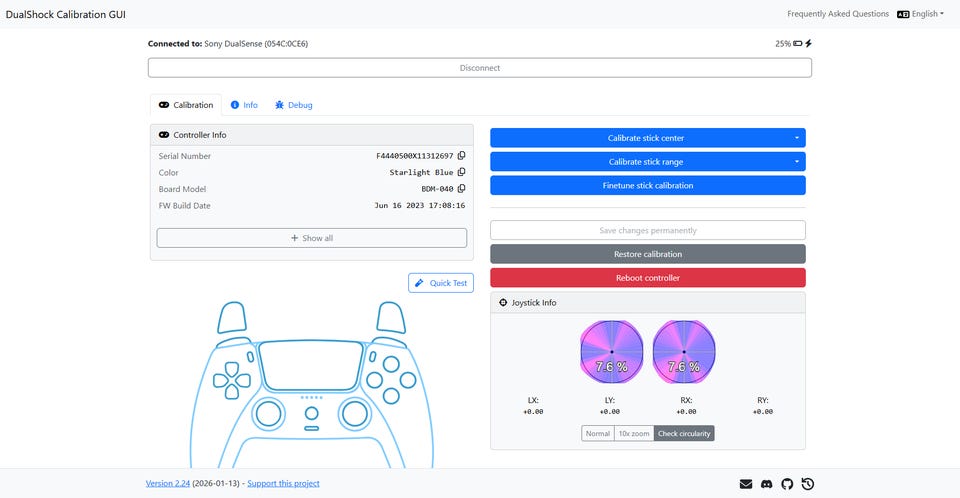Click the language translate icon
This screenshot has width=960, height=498.
point(903,14)
